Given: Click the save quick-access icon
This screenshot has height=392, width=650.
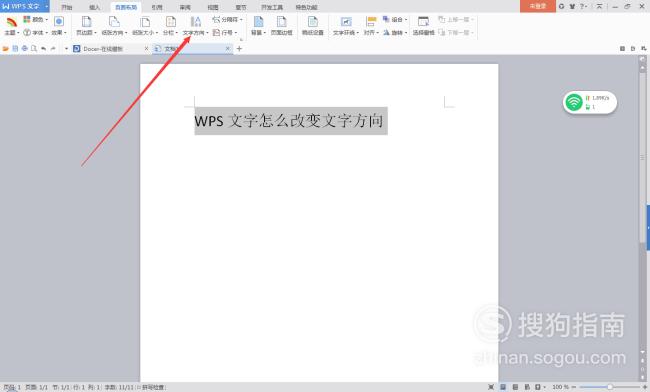Looking at the screenshot, I should tap(15, 48).
